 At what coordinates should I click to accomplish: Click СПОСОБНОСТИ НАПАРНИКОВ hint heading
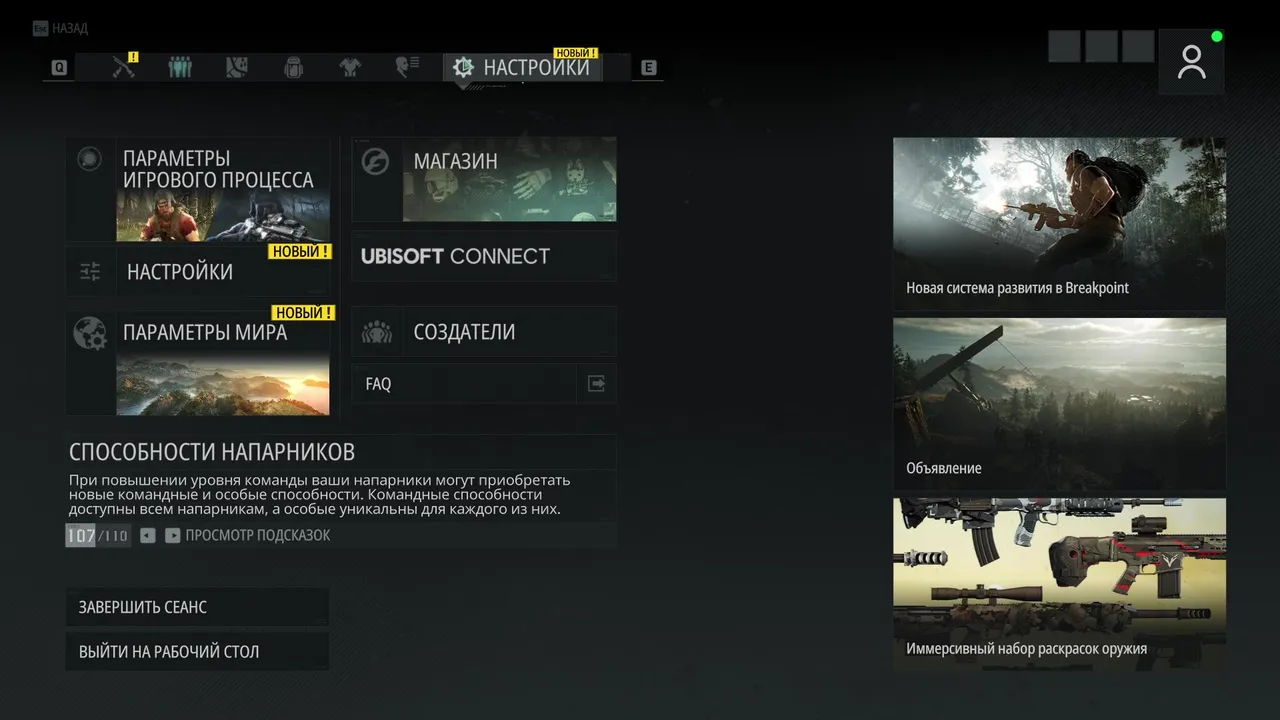(212, 452)
